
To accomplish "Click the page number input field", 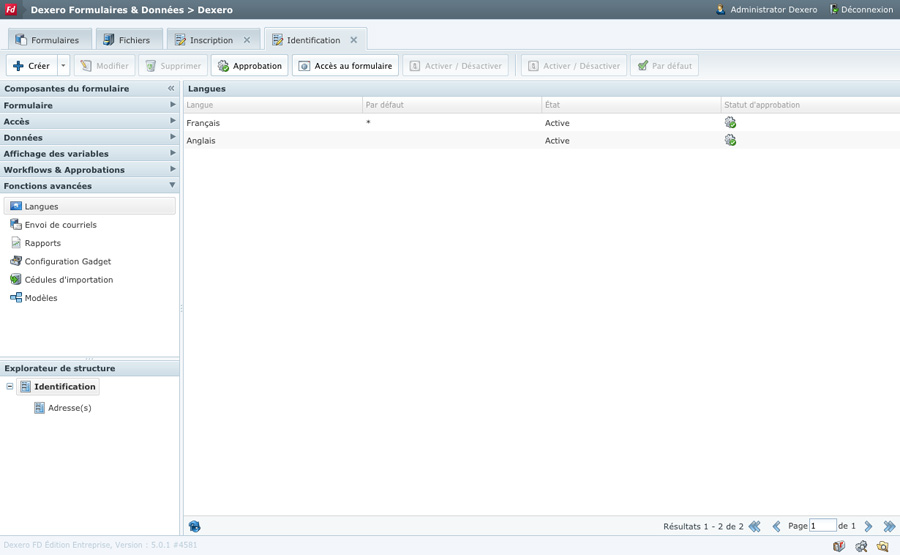I will pyautogui.click(x=822, y=526).
